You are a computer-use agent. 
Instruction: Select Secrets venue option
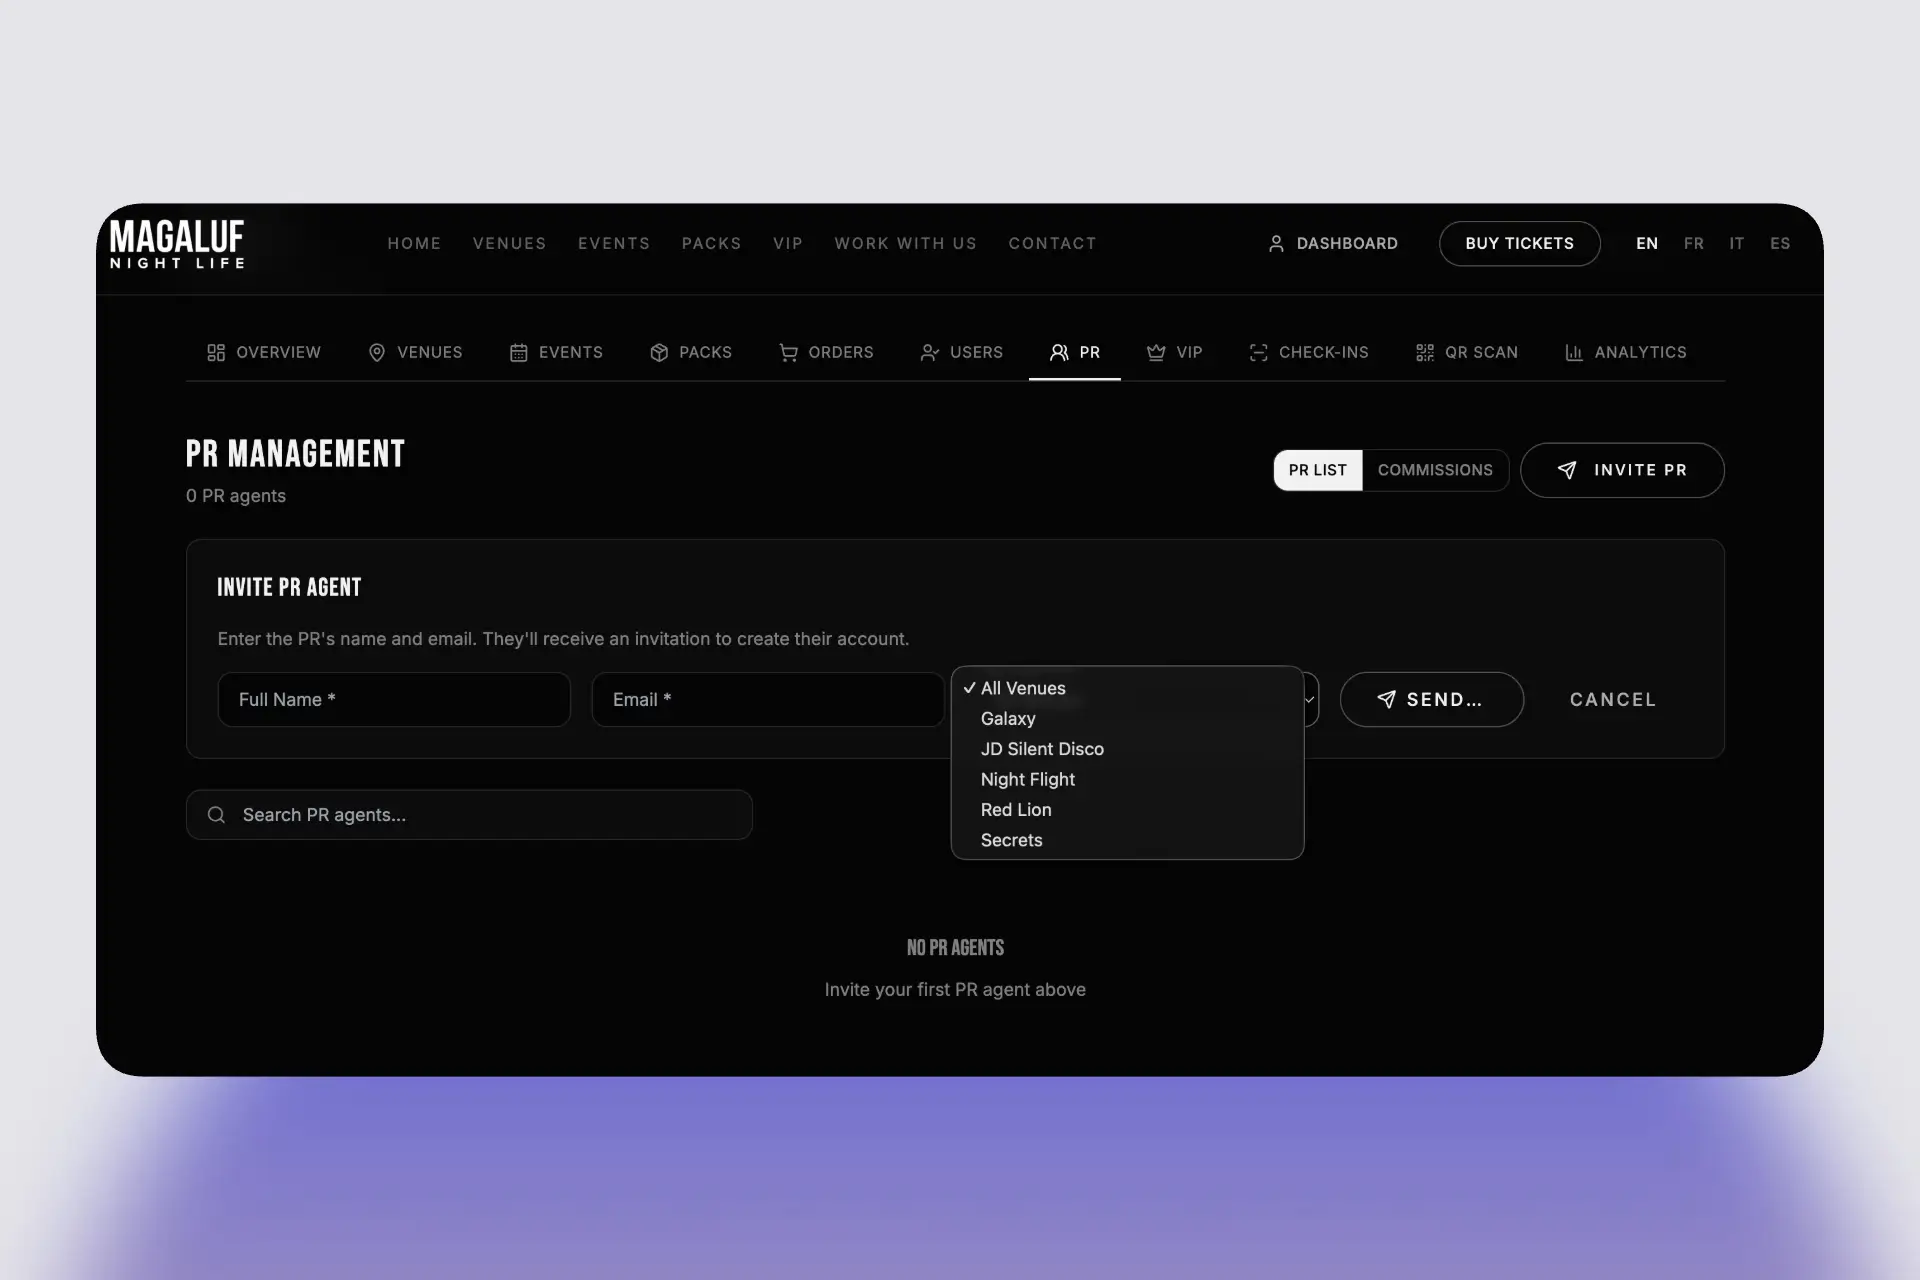[1127, 840]
